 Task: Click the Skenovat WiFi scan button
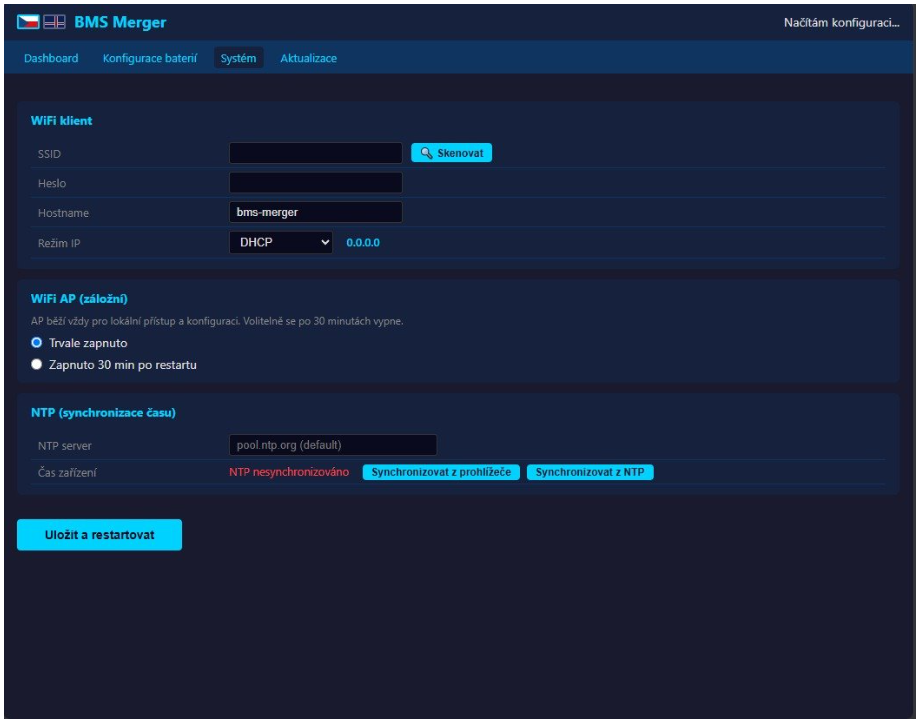click(451, 153)
